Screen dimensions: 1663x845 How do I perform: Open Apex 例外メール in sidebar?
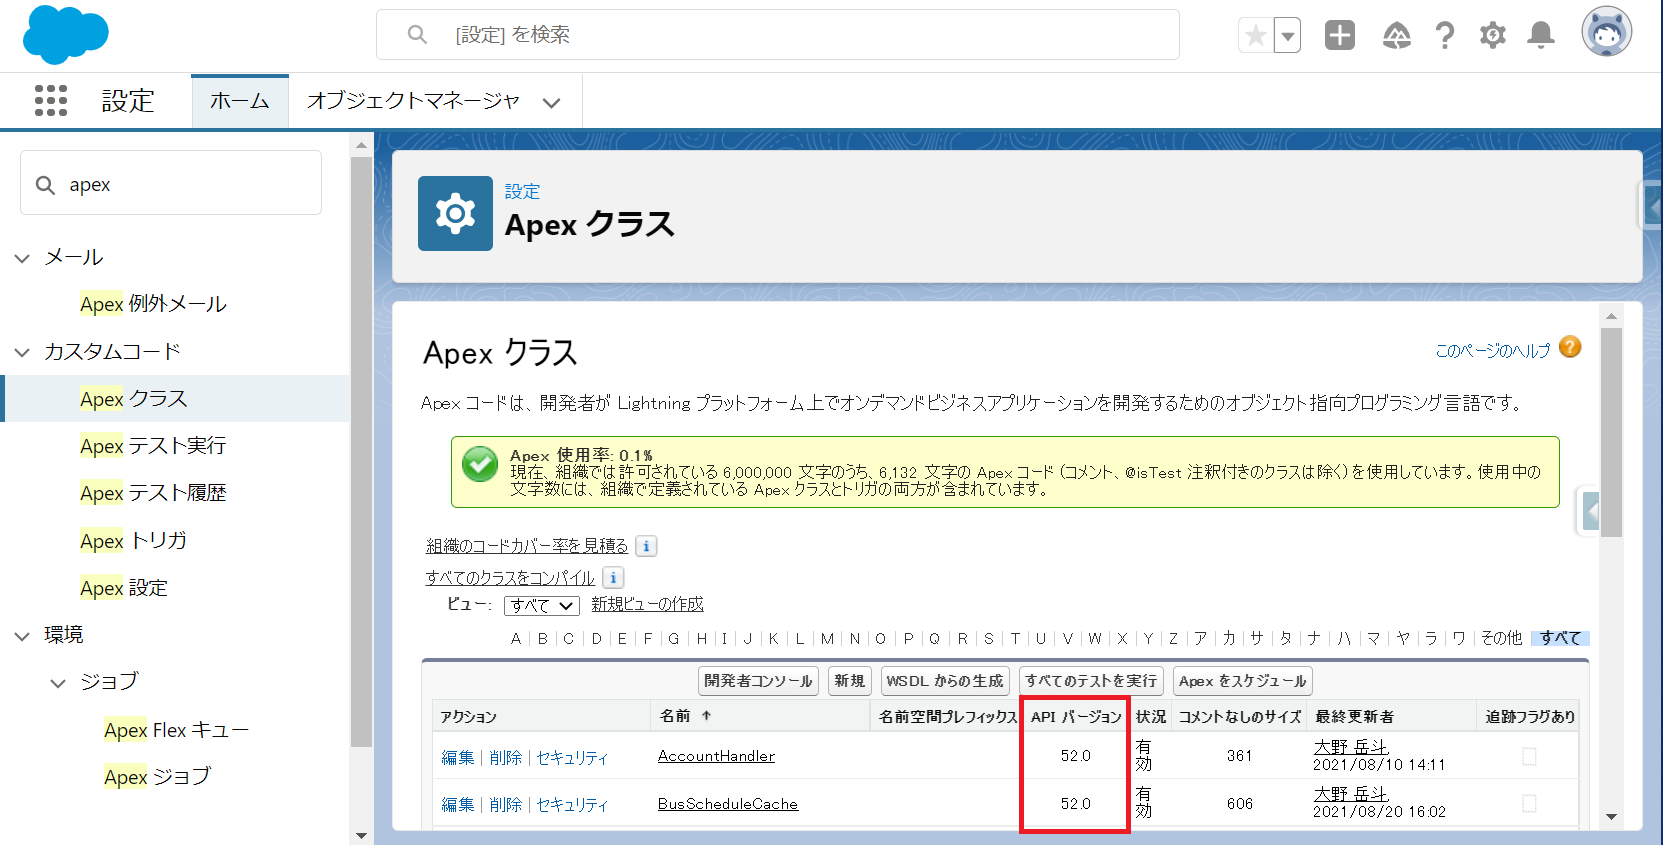tap(153, 304)
